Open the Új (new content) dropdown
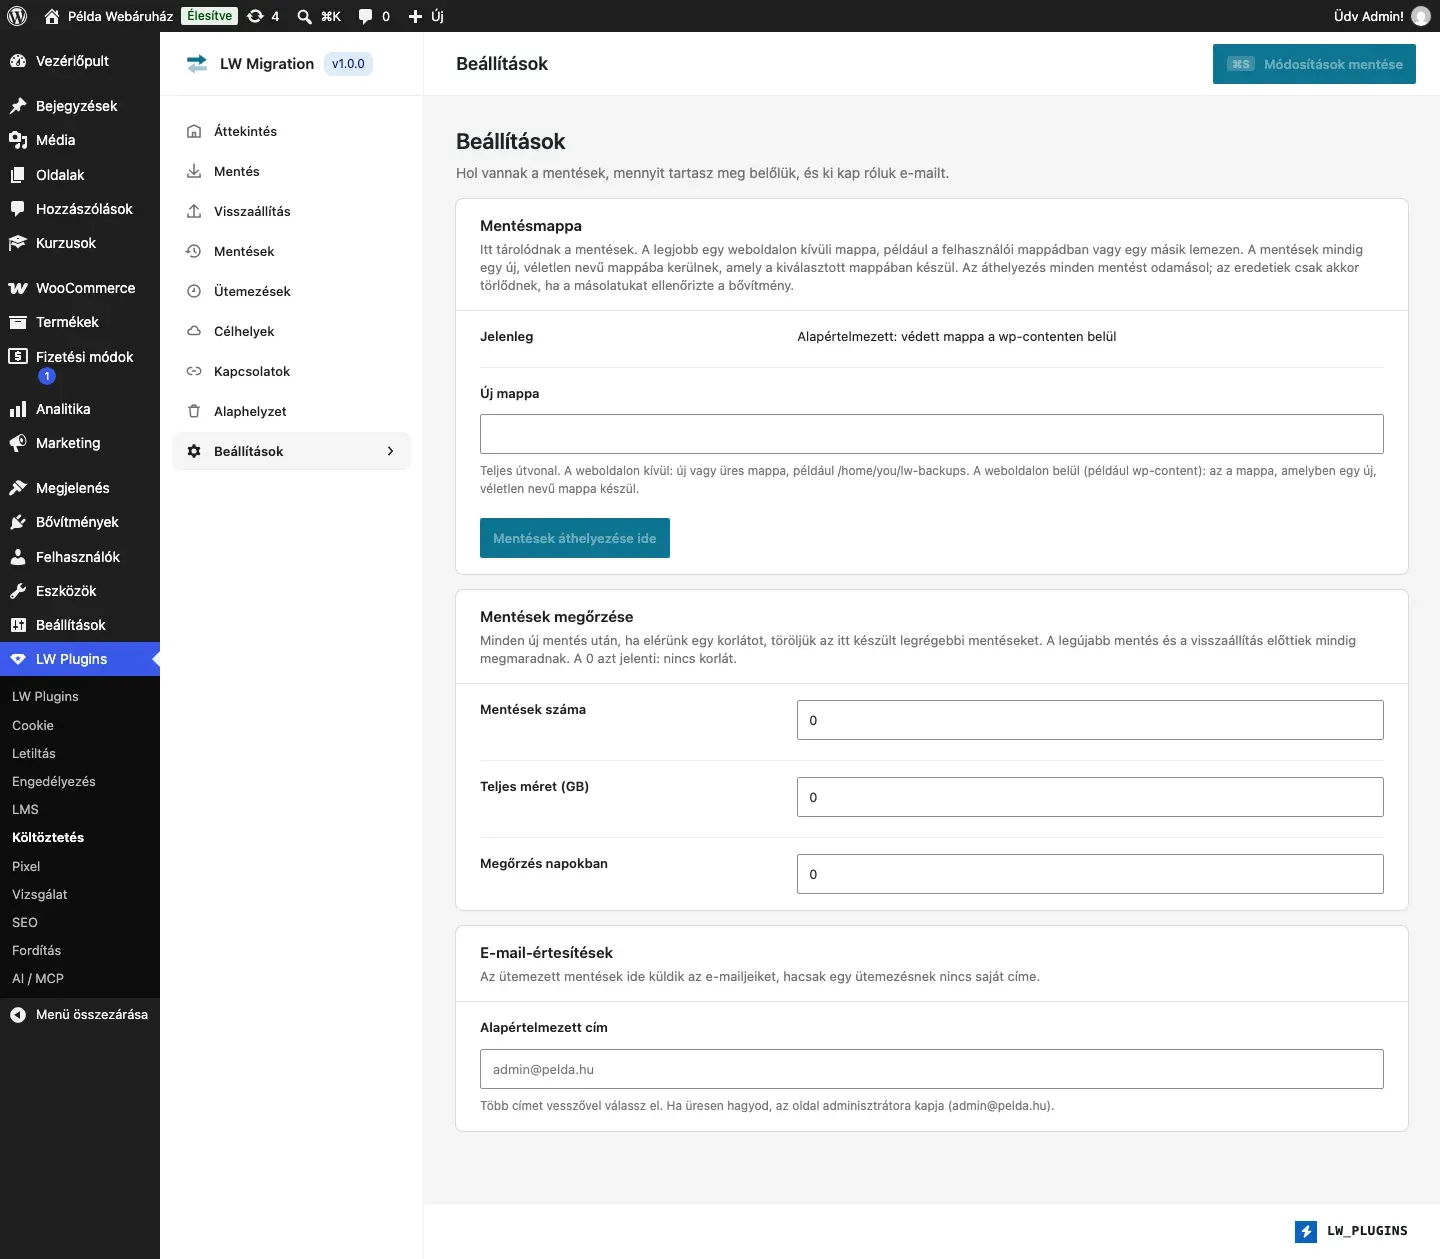Image resolution: width=1440 pixels, height=1259 pixels. (x=426, y=16)
